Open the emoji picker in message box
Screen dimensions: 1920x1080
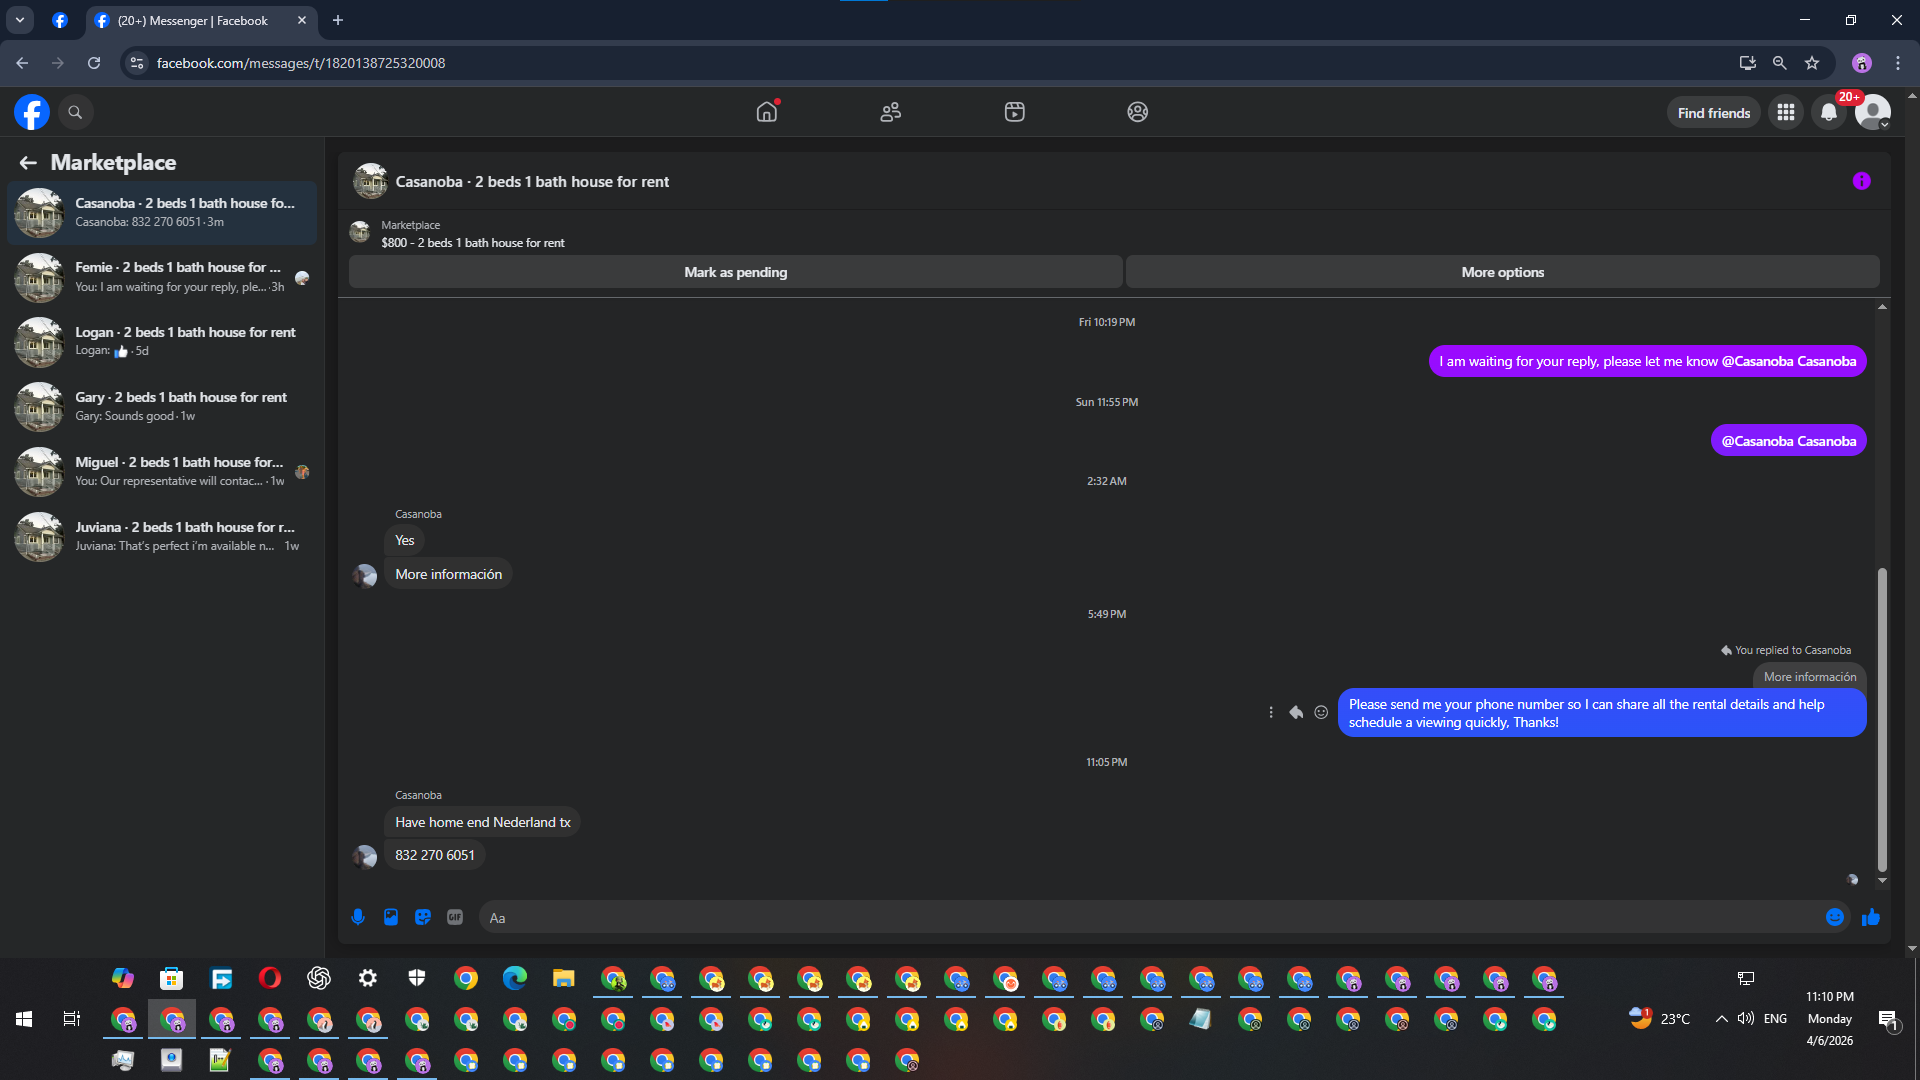coord(1835,918)
